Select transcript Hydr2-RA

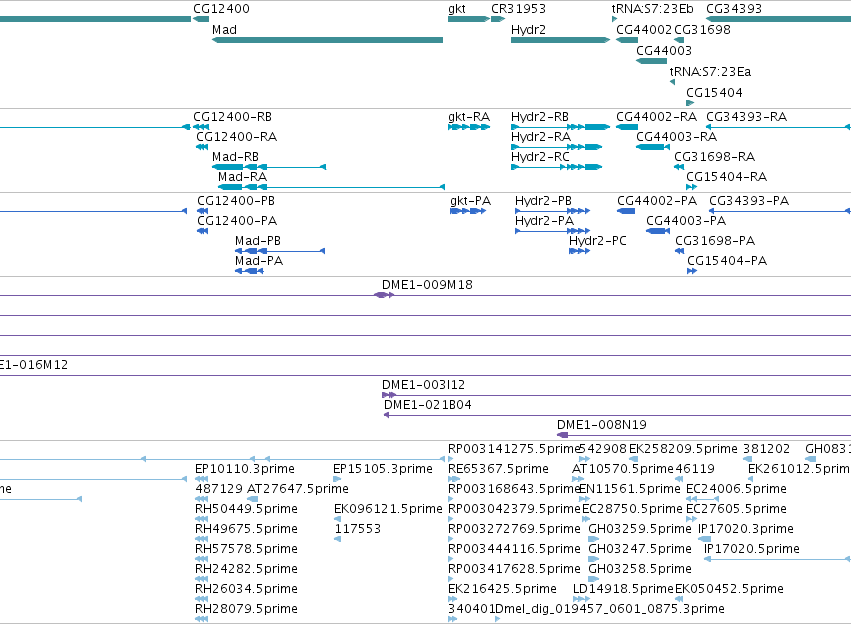(541, 137)
